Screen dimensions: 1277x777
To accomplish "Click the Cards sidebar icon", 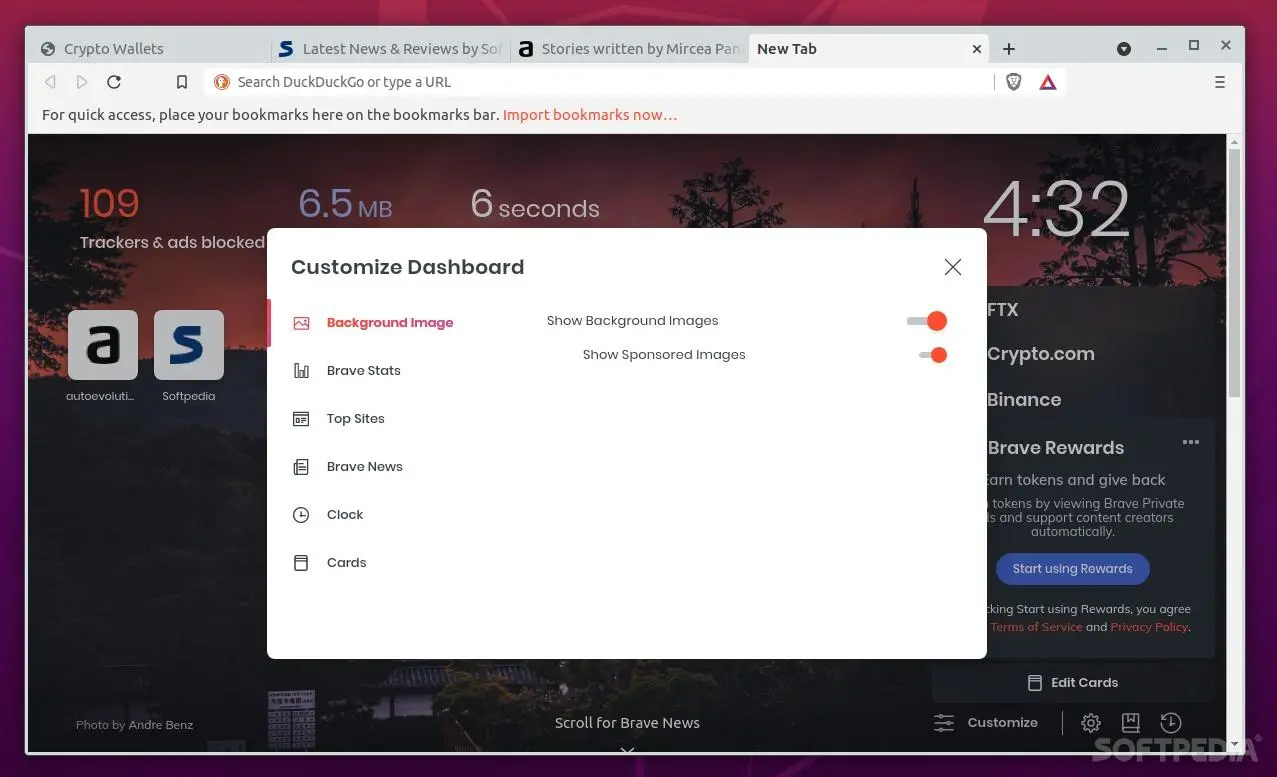I will point(301,563).
